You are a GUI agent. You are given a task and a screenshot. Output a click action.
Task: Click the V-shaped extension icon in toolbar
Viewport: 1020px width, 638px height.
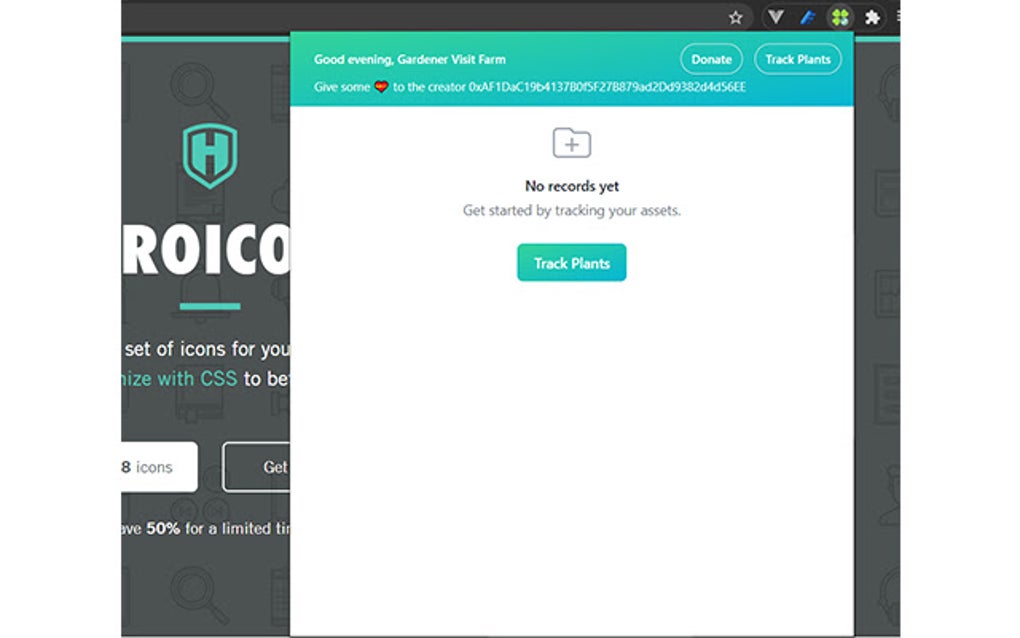(x=775, y=17)
